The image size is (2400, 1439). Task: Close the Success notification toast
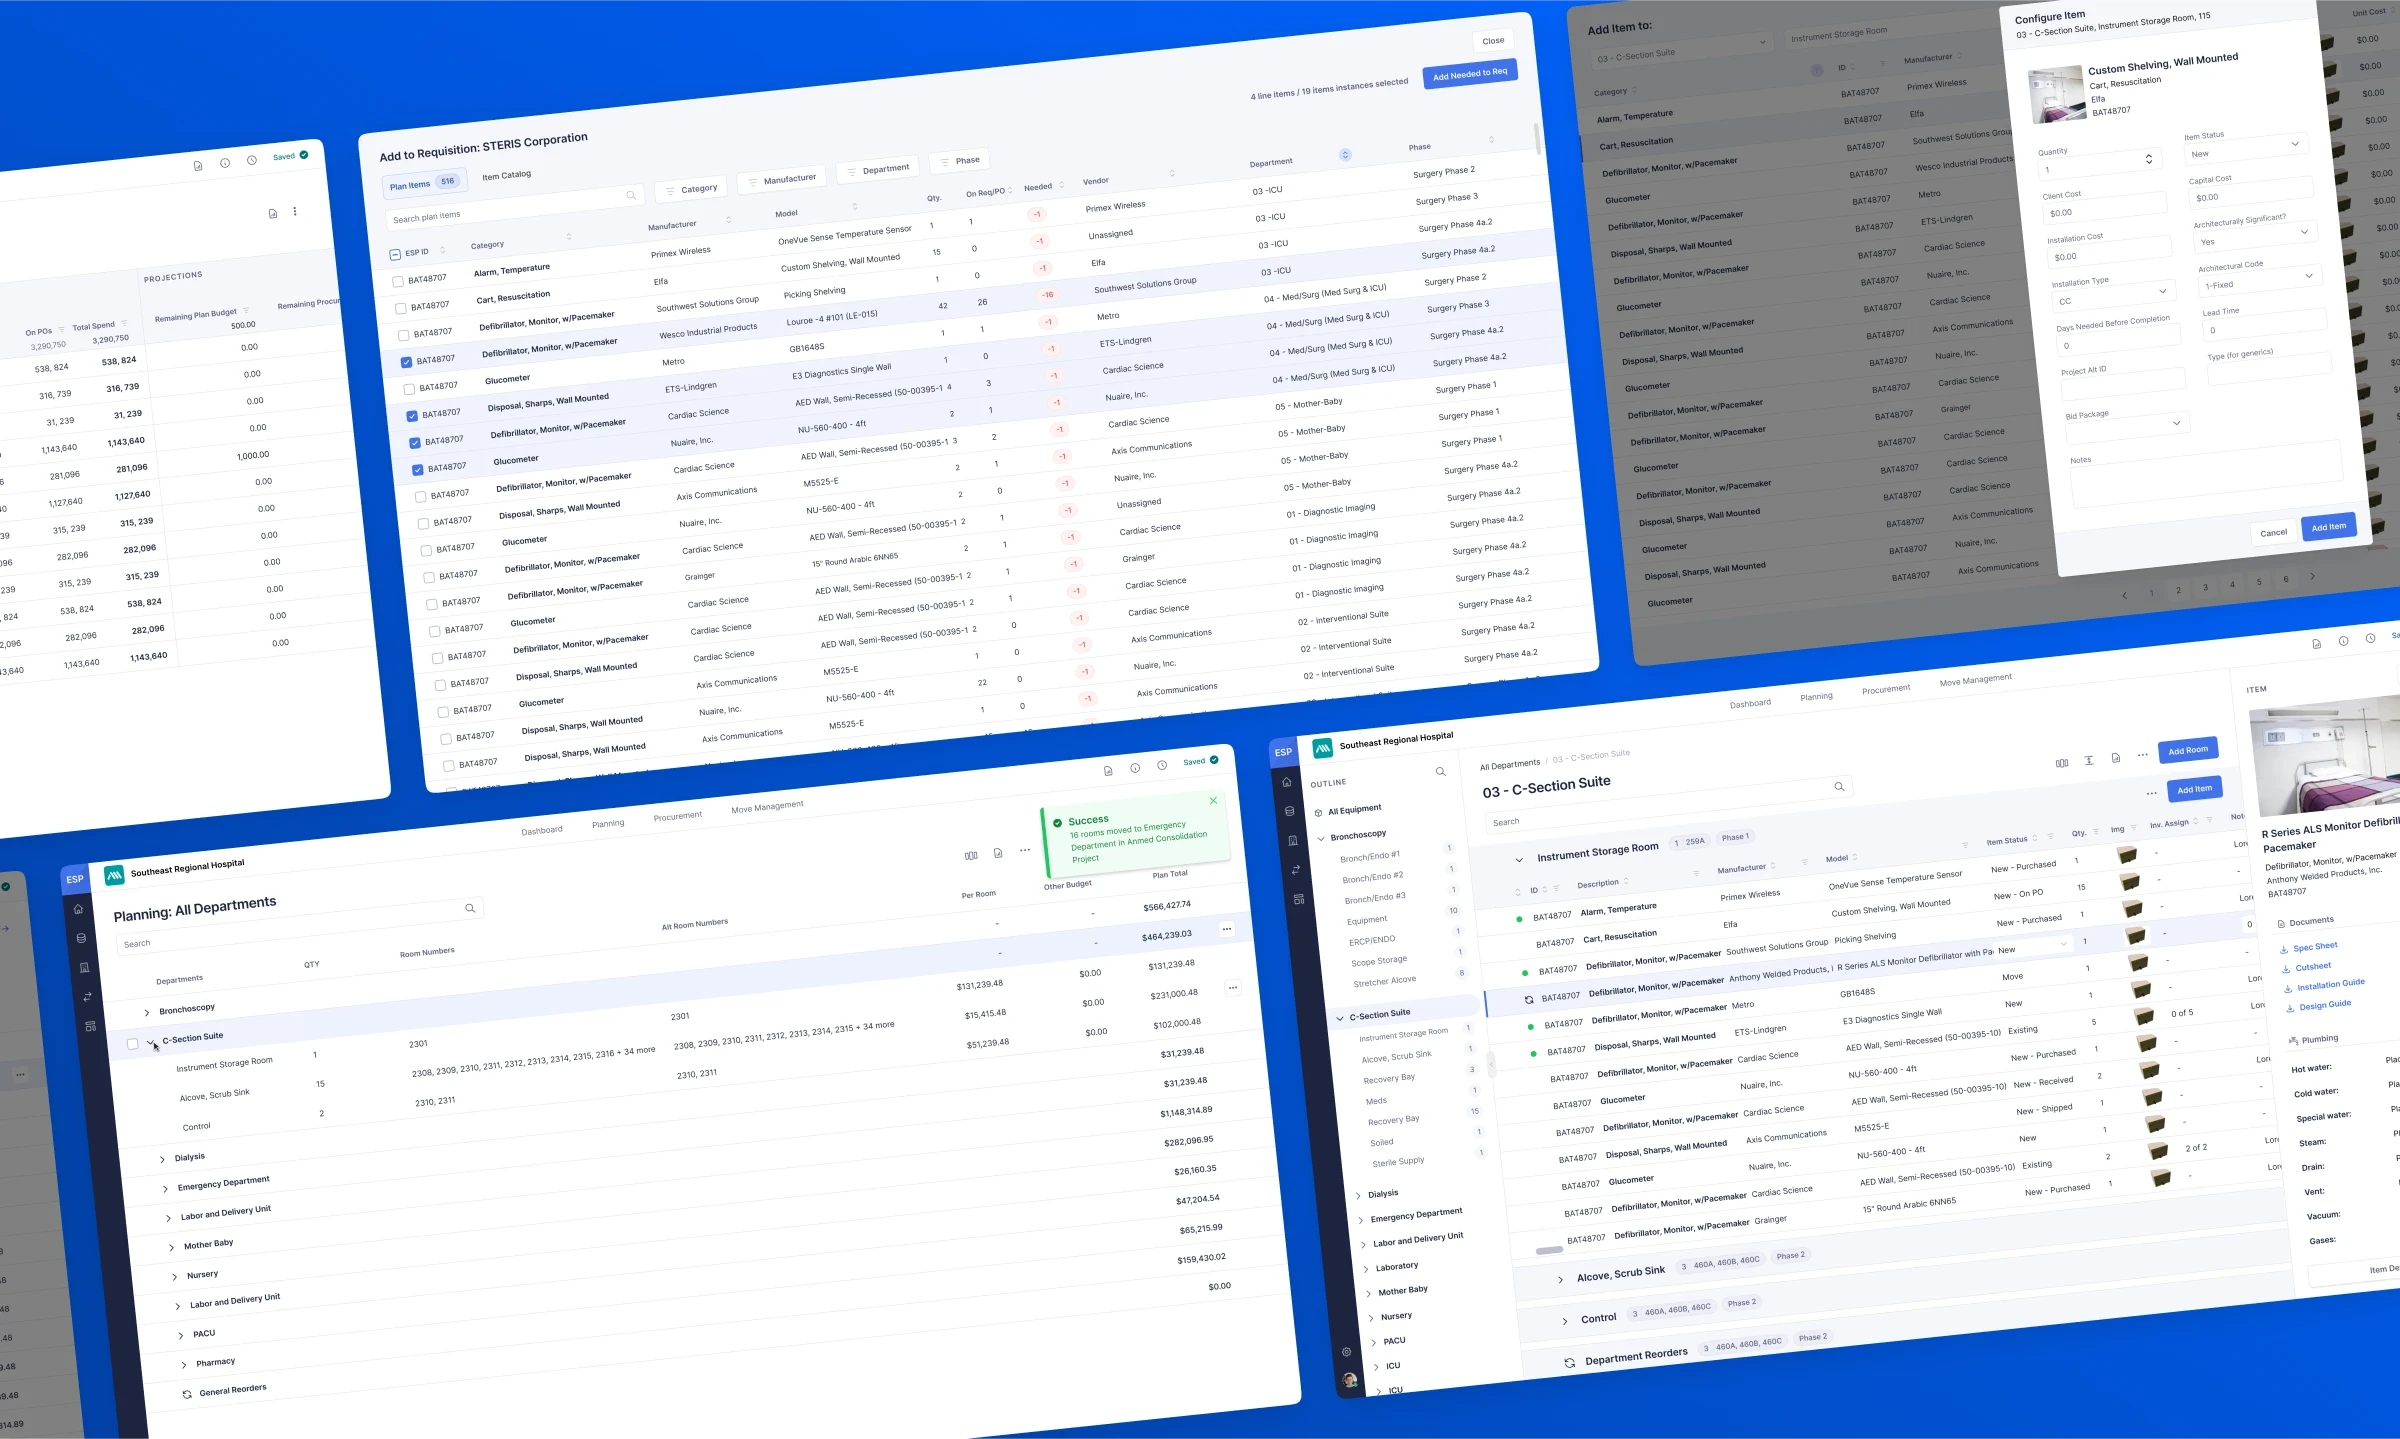point(1213,801)
